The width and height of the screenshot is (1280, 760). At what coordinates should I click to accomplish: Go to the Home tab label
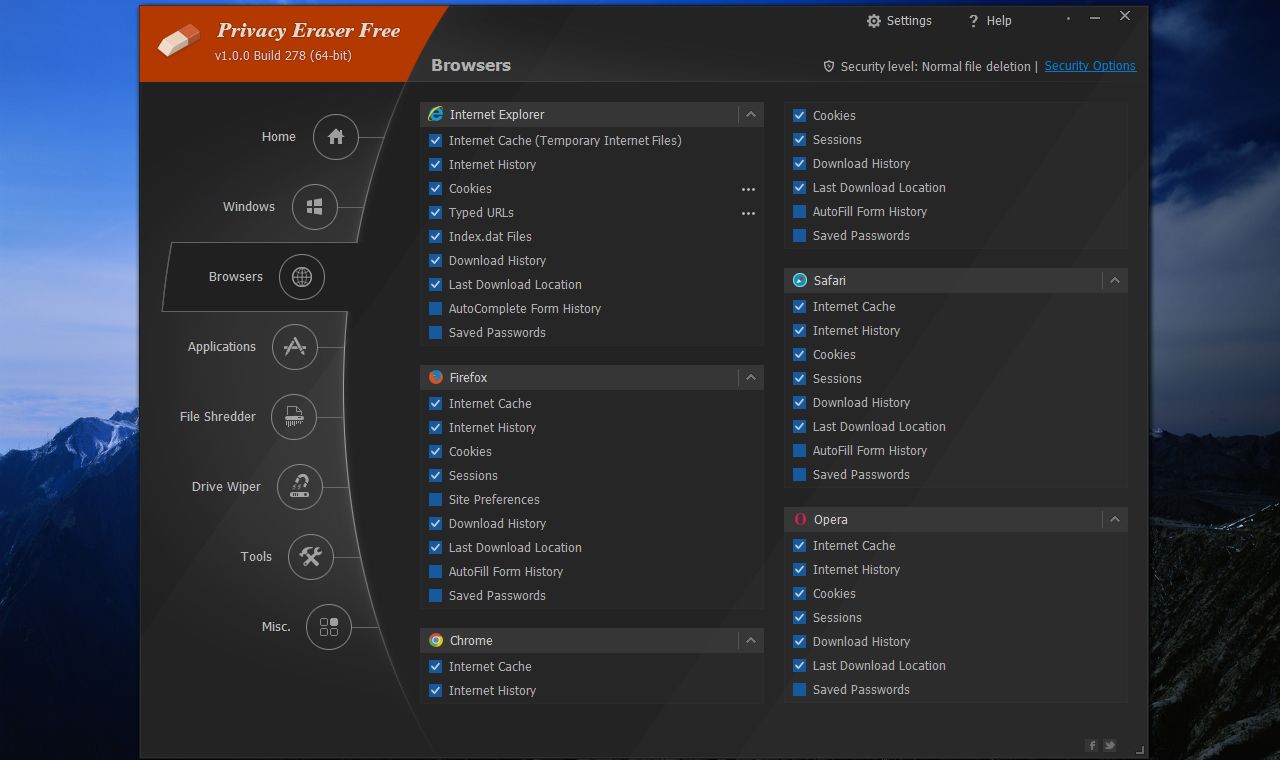[x=279, y=137]
